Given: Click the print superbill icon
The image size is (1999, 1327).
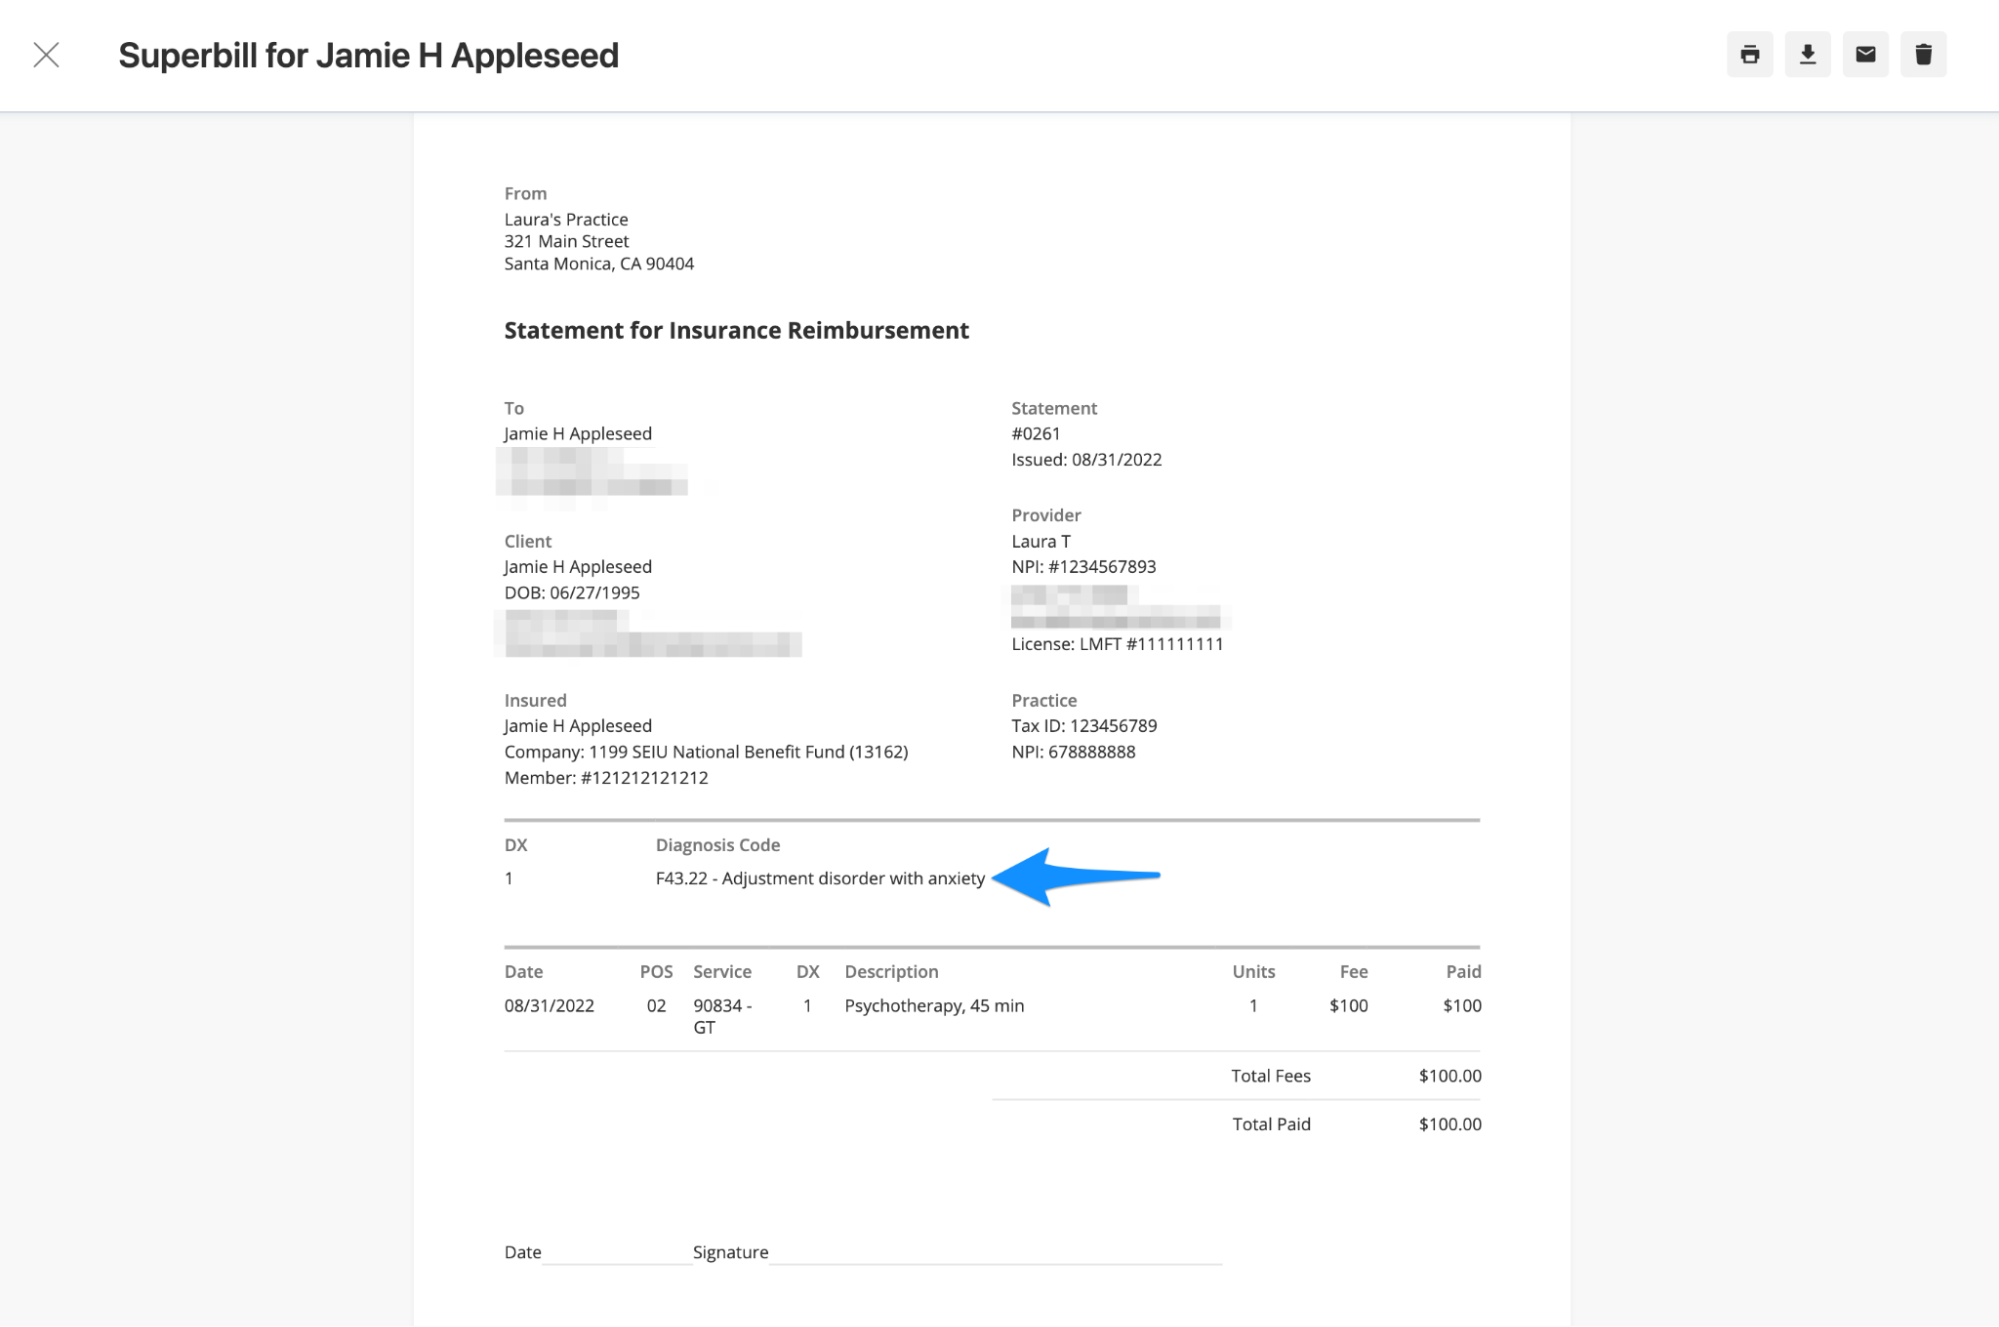Looking at the screenshot, I should pyautogui.click(x=1750, y=55).
